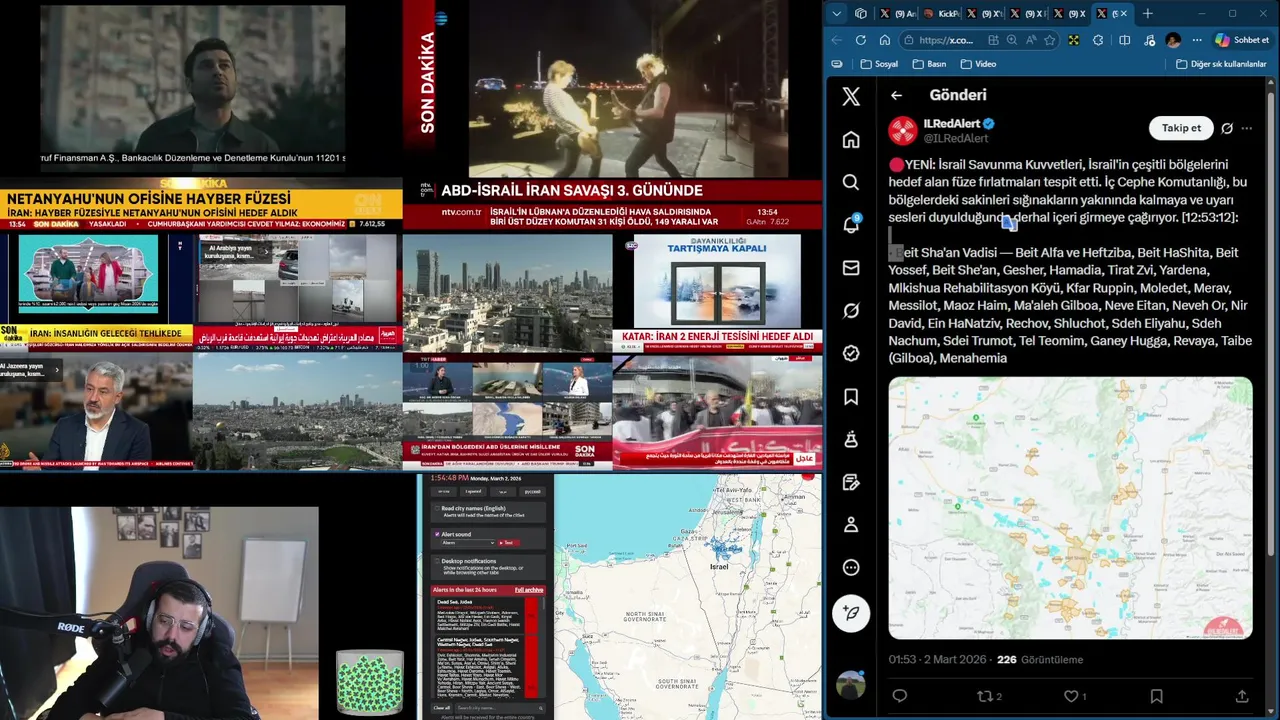
Task: Close the active X tab
Action: pos(1124,13)
